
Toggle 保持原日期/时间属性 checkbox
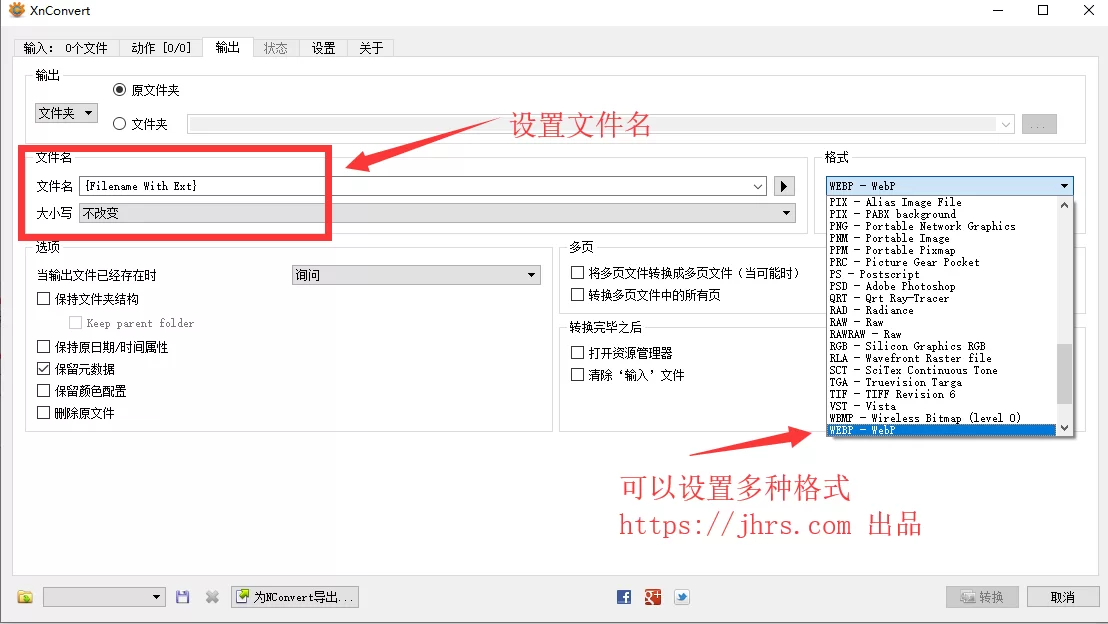(44, 347)
